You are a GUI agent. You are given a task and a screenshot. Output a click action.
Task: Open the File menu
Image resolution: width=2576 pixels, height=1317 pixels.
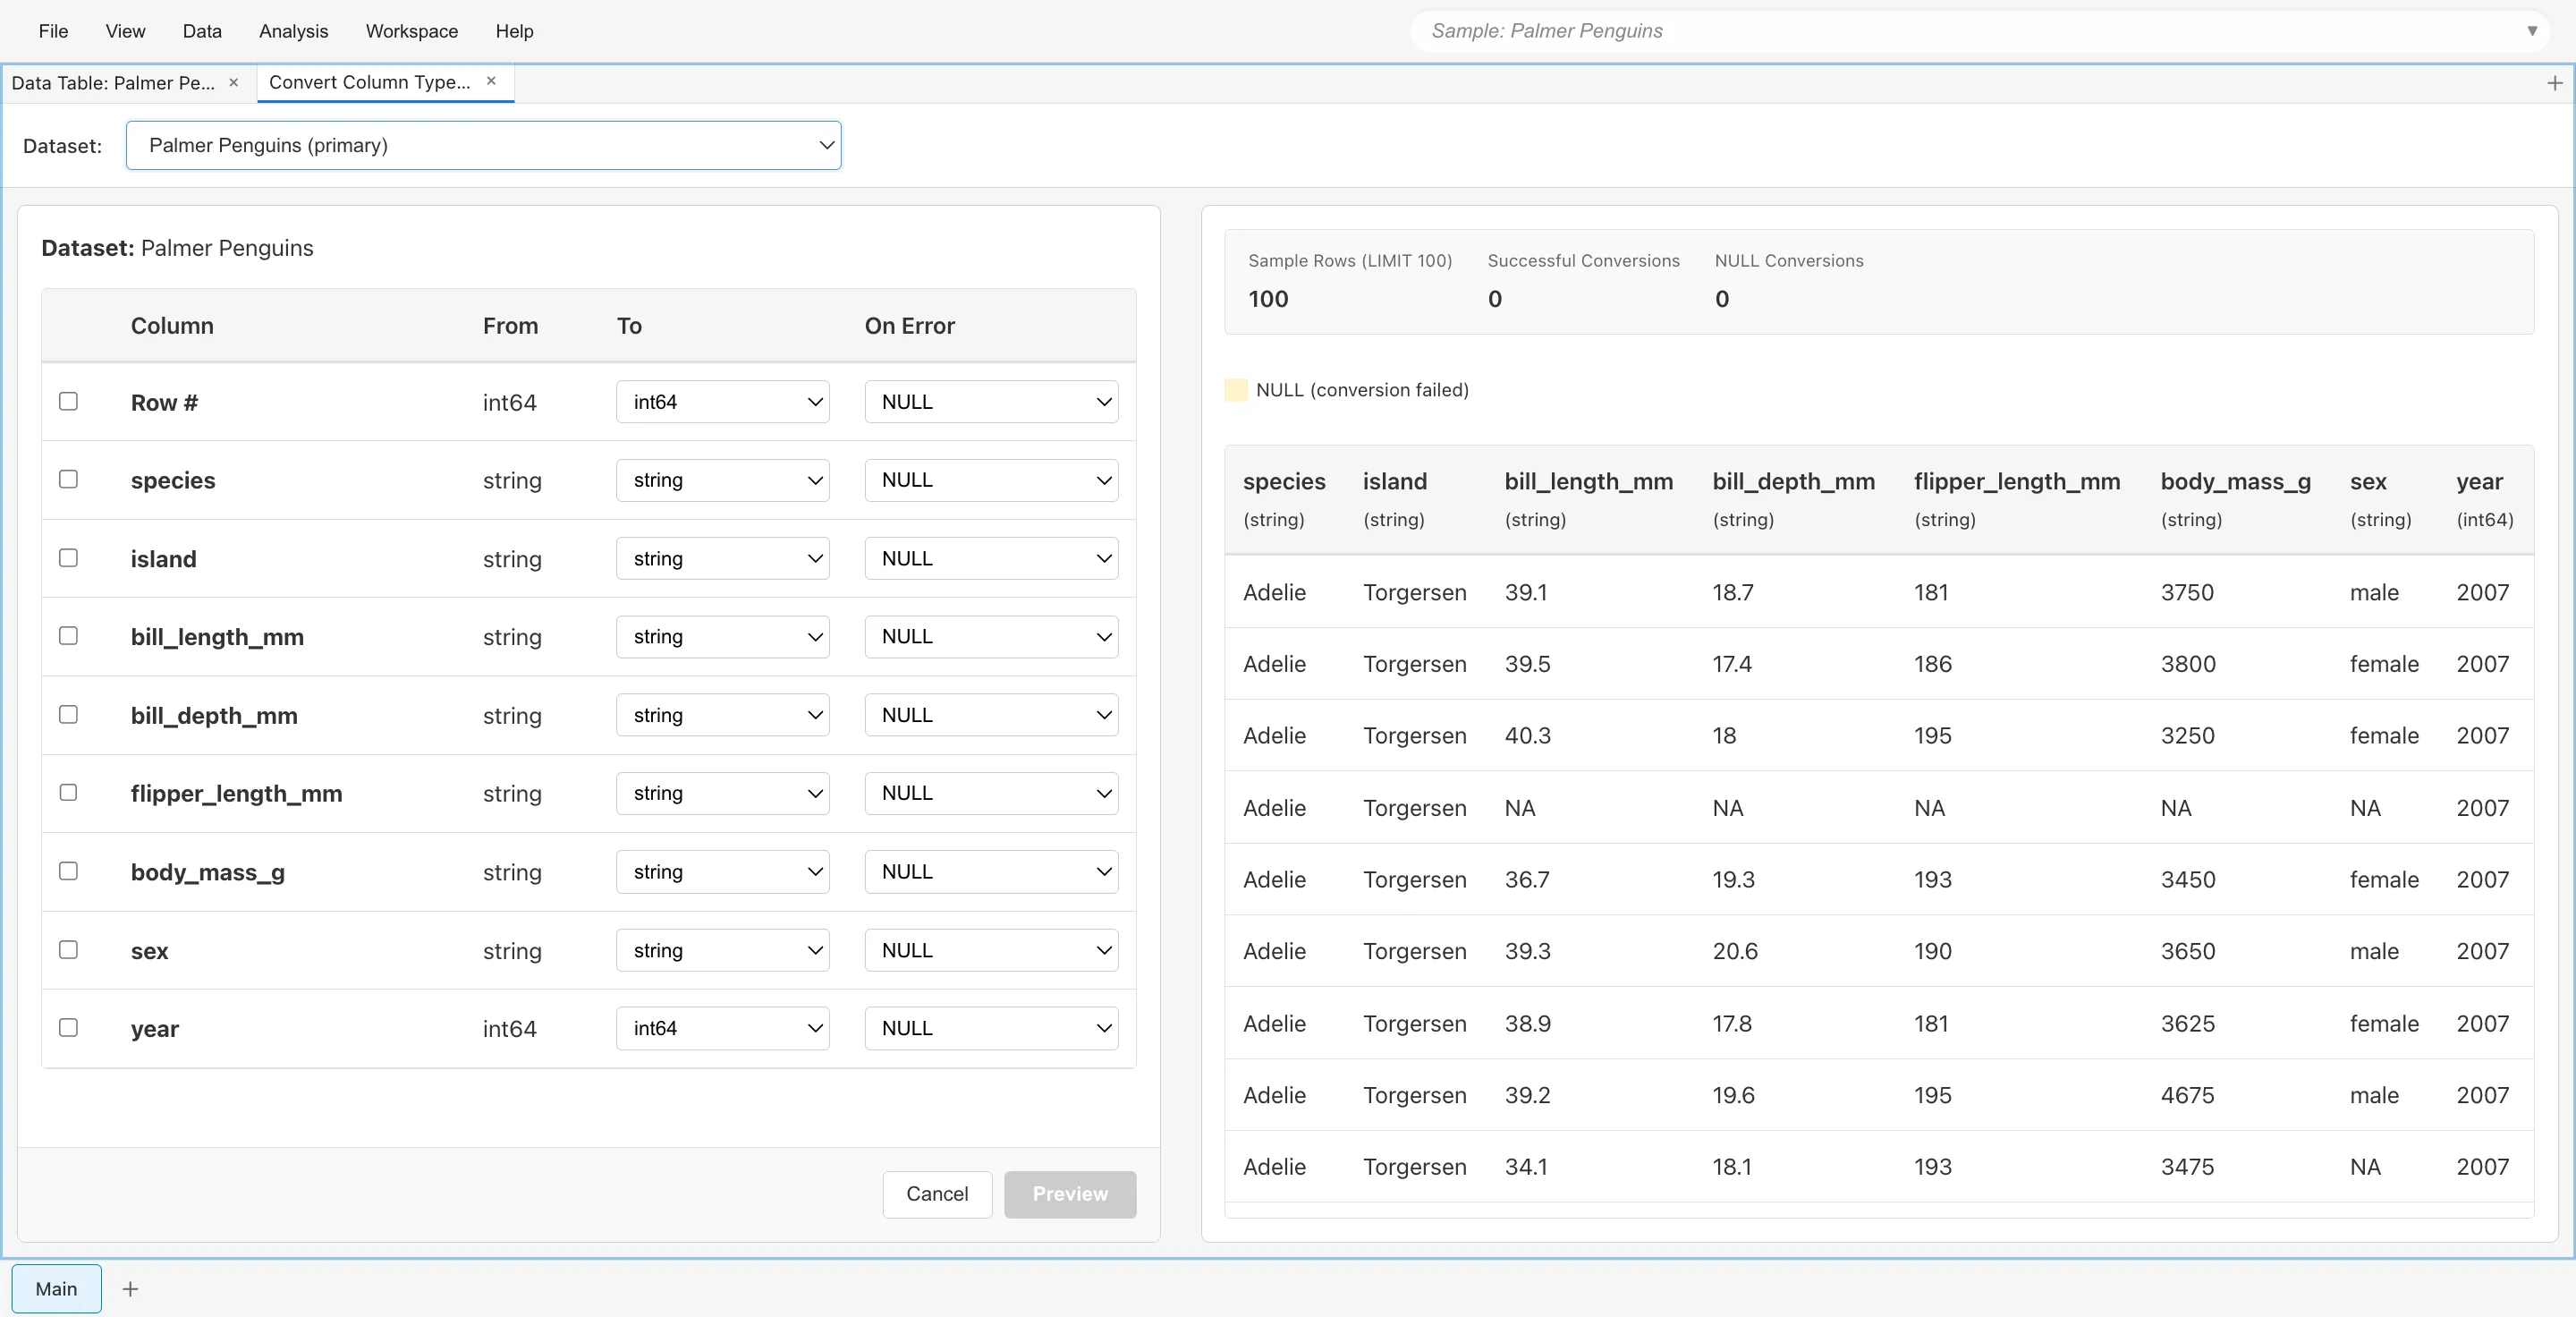coord(53,31)
